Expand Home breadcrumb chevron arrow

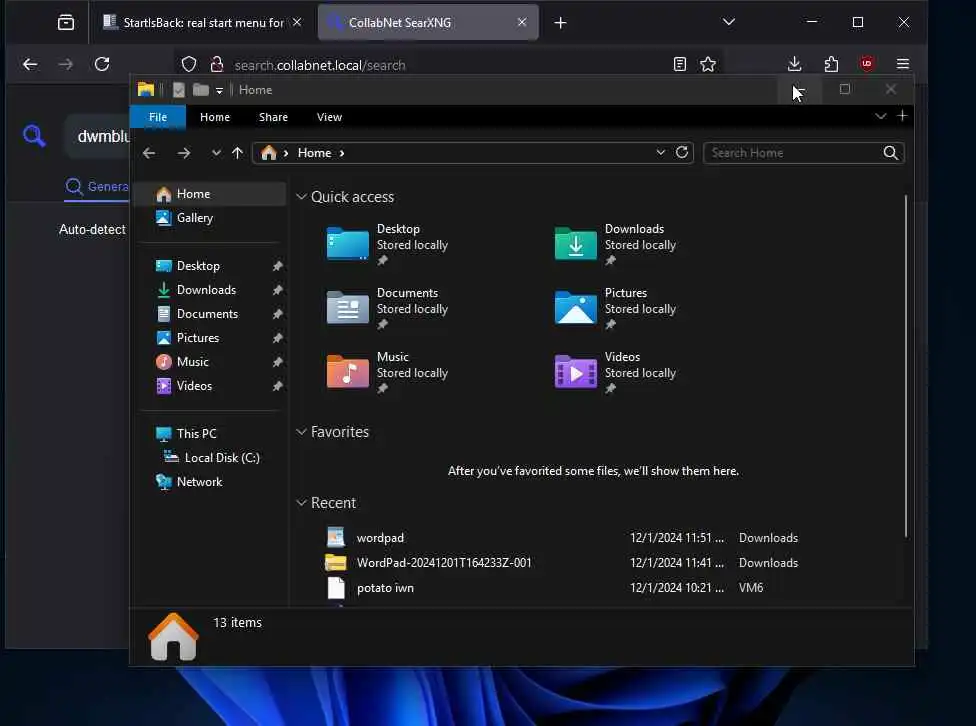point(342,153)
